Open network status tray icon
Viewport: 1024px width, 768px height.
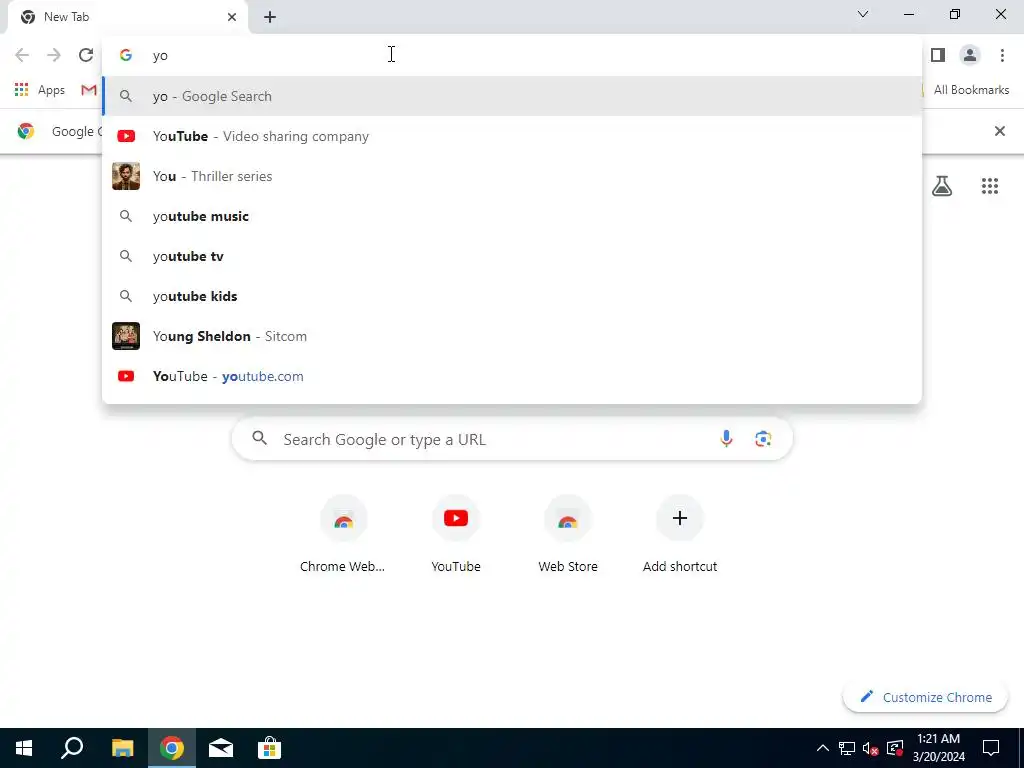pos(847,748)
